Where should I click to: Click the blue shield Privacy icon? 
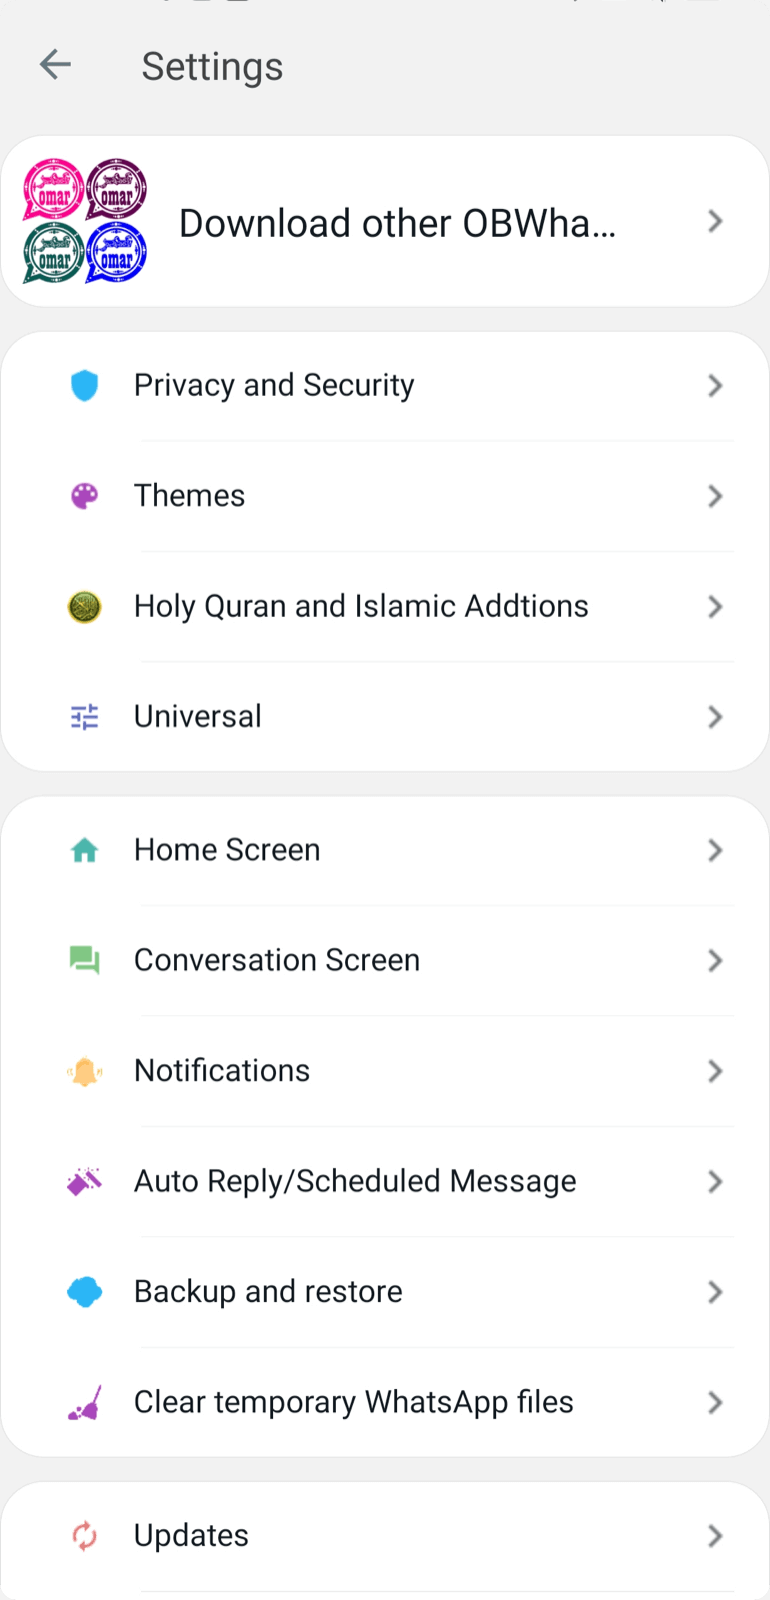[85, 386]
